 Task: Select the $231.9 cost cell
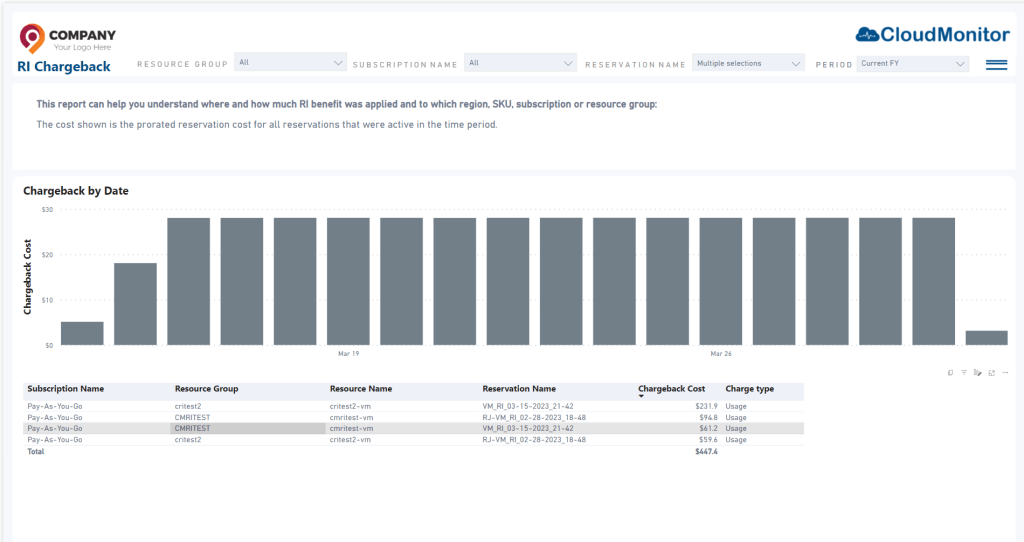(x=706, y=406)
